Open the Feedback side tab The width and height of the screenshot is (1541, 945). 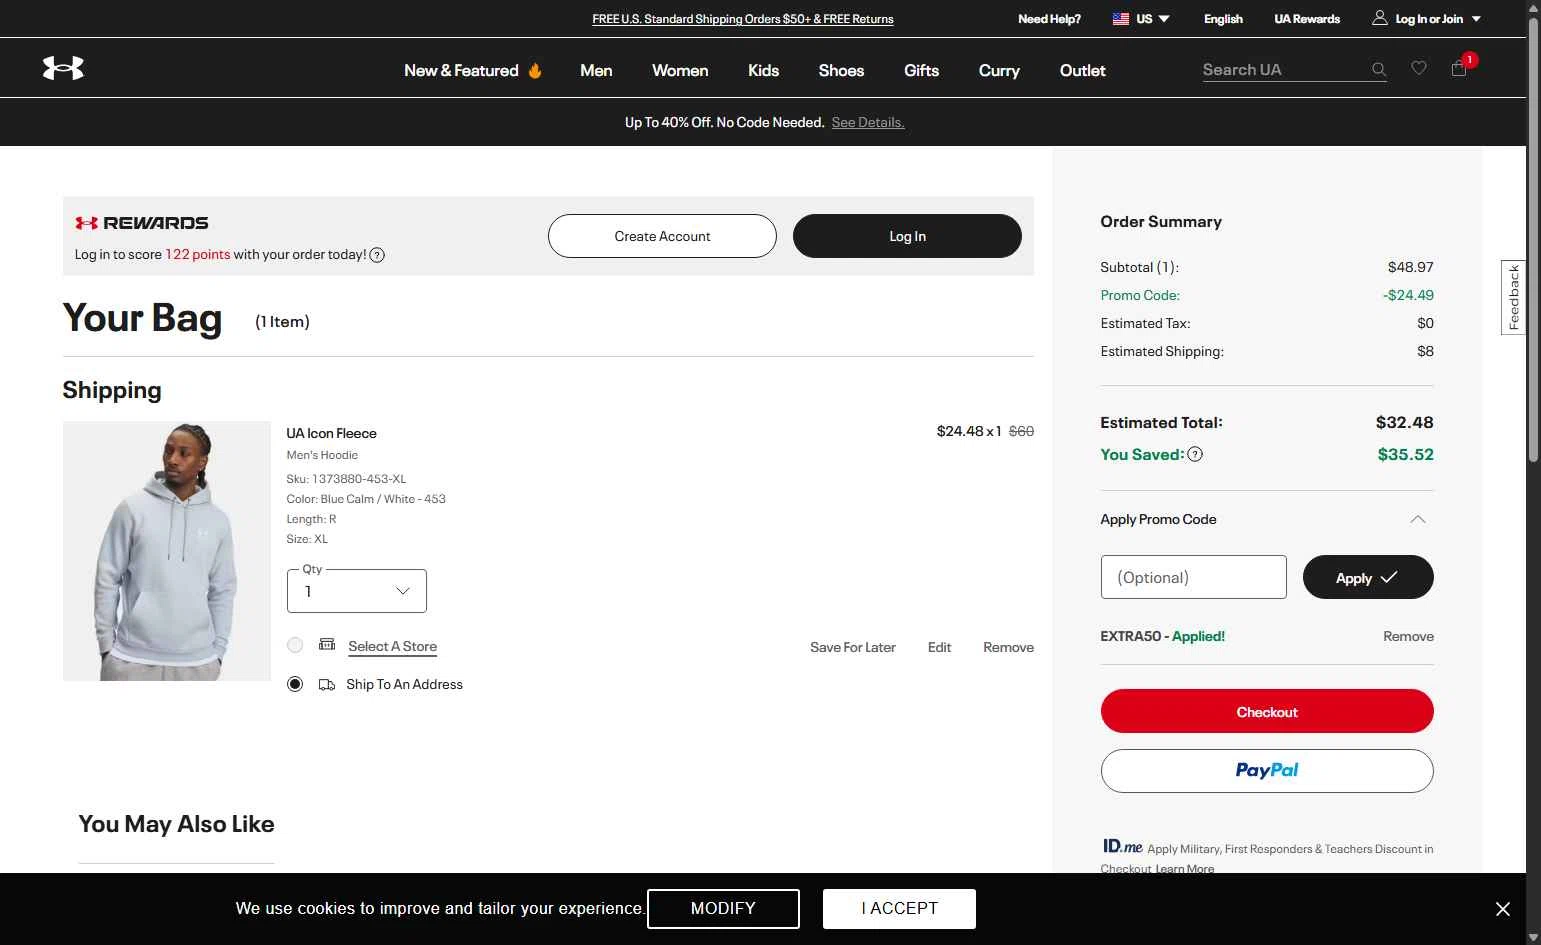point(1514,297)
